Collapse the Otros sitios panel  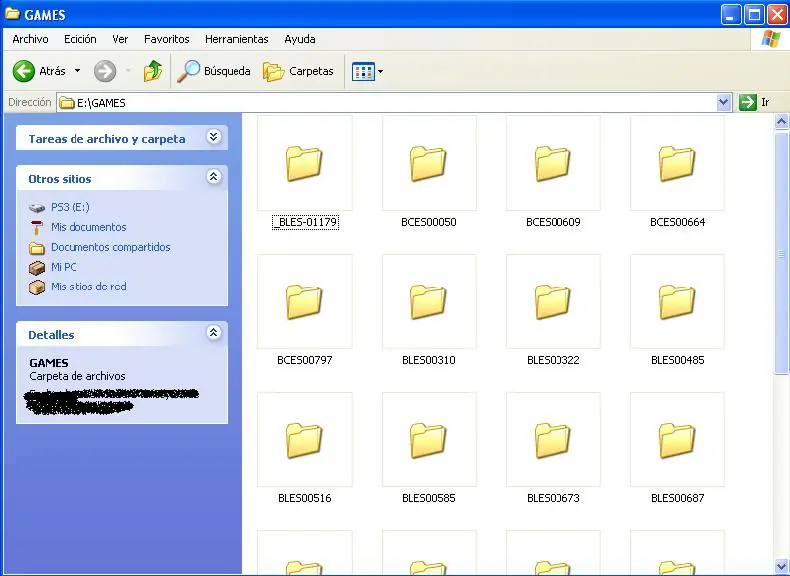[214, 176]
